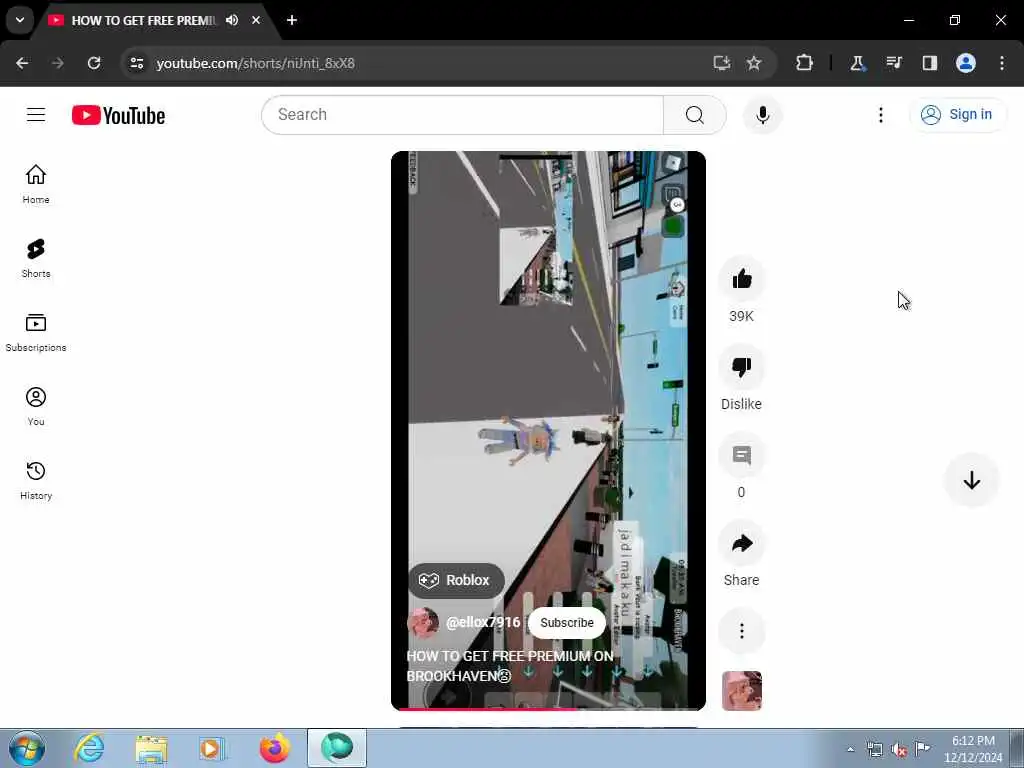Image resolution: width=1024 pixels, height=768 pixels.
Task: Toggle browser side panel
Action: 929,63
